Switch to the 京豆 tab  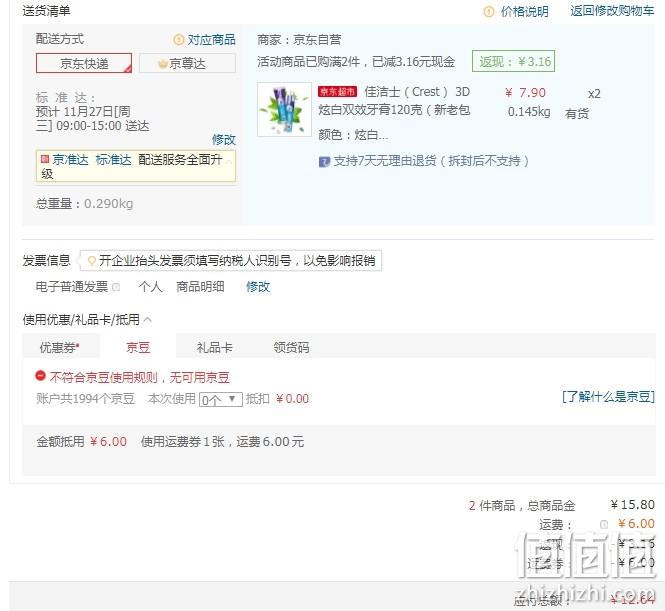[x=138, y=348]
